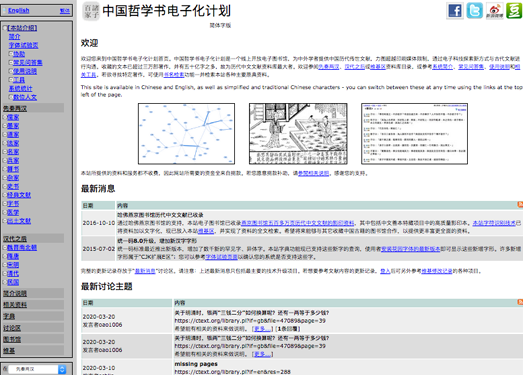Select the 2016-10-10 news date cell
523x375 pixels.
(x=99, y=223)
